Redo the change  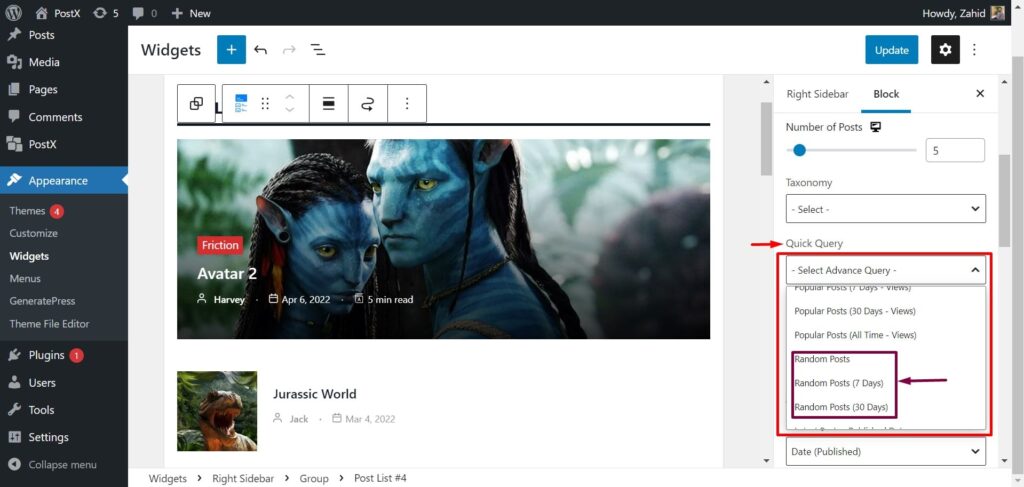289,50
